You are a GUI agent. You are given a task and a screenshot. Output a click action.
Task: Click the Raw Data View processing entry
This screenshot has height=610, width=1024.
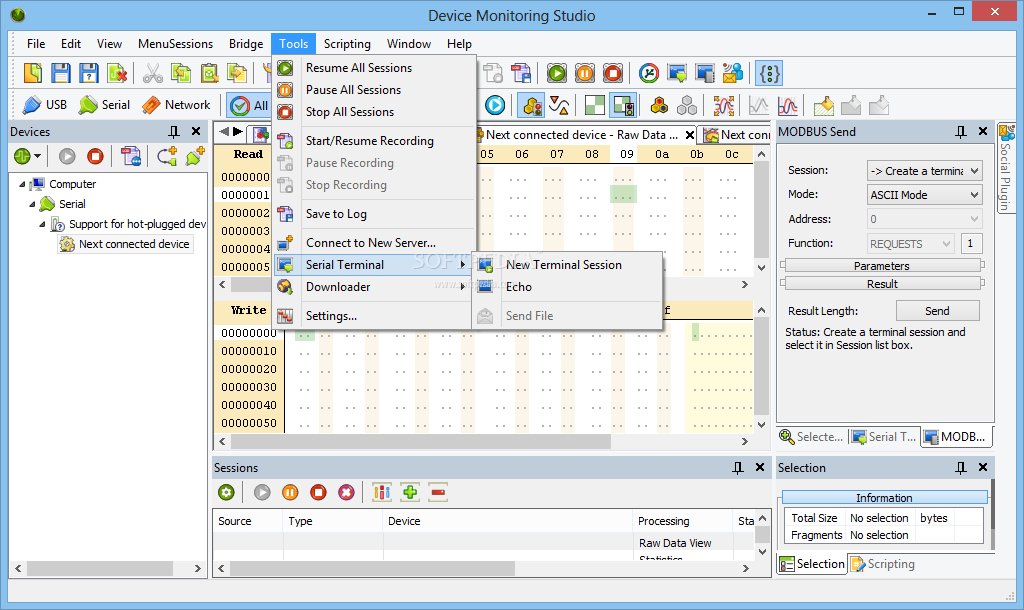[x=675, y=543]
